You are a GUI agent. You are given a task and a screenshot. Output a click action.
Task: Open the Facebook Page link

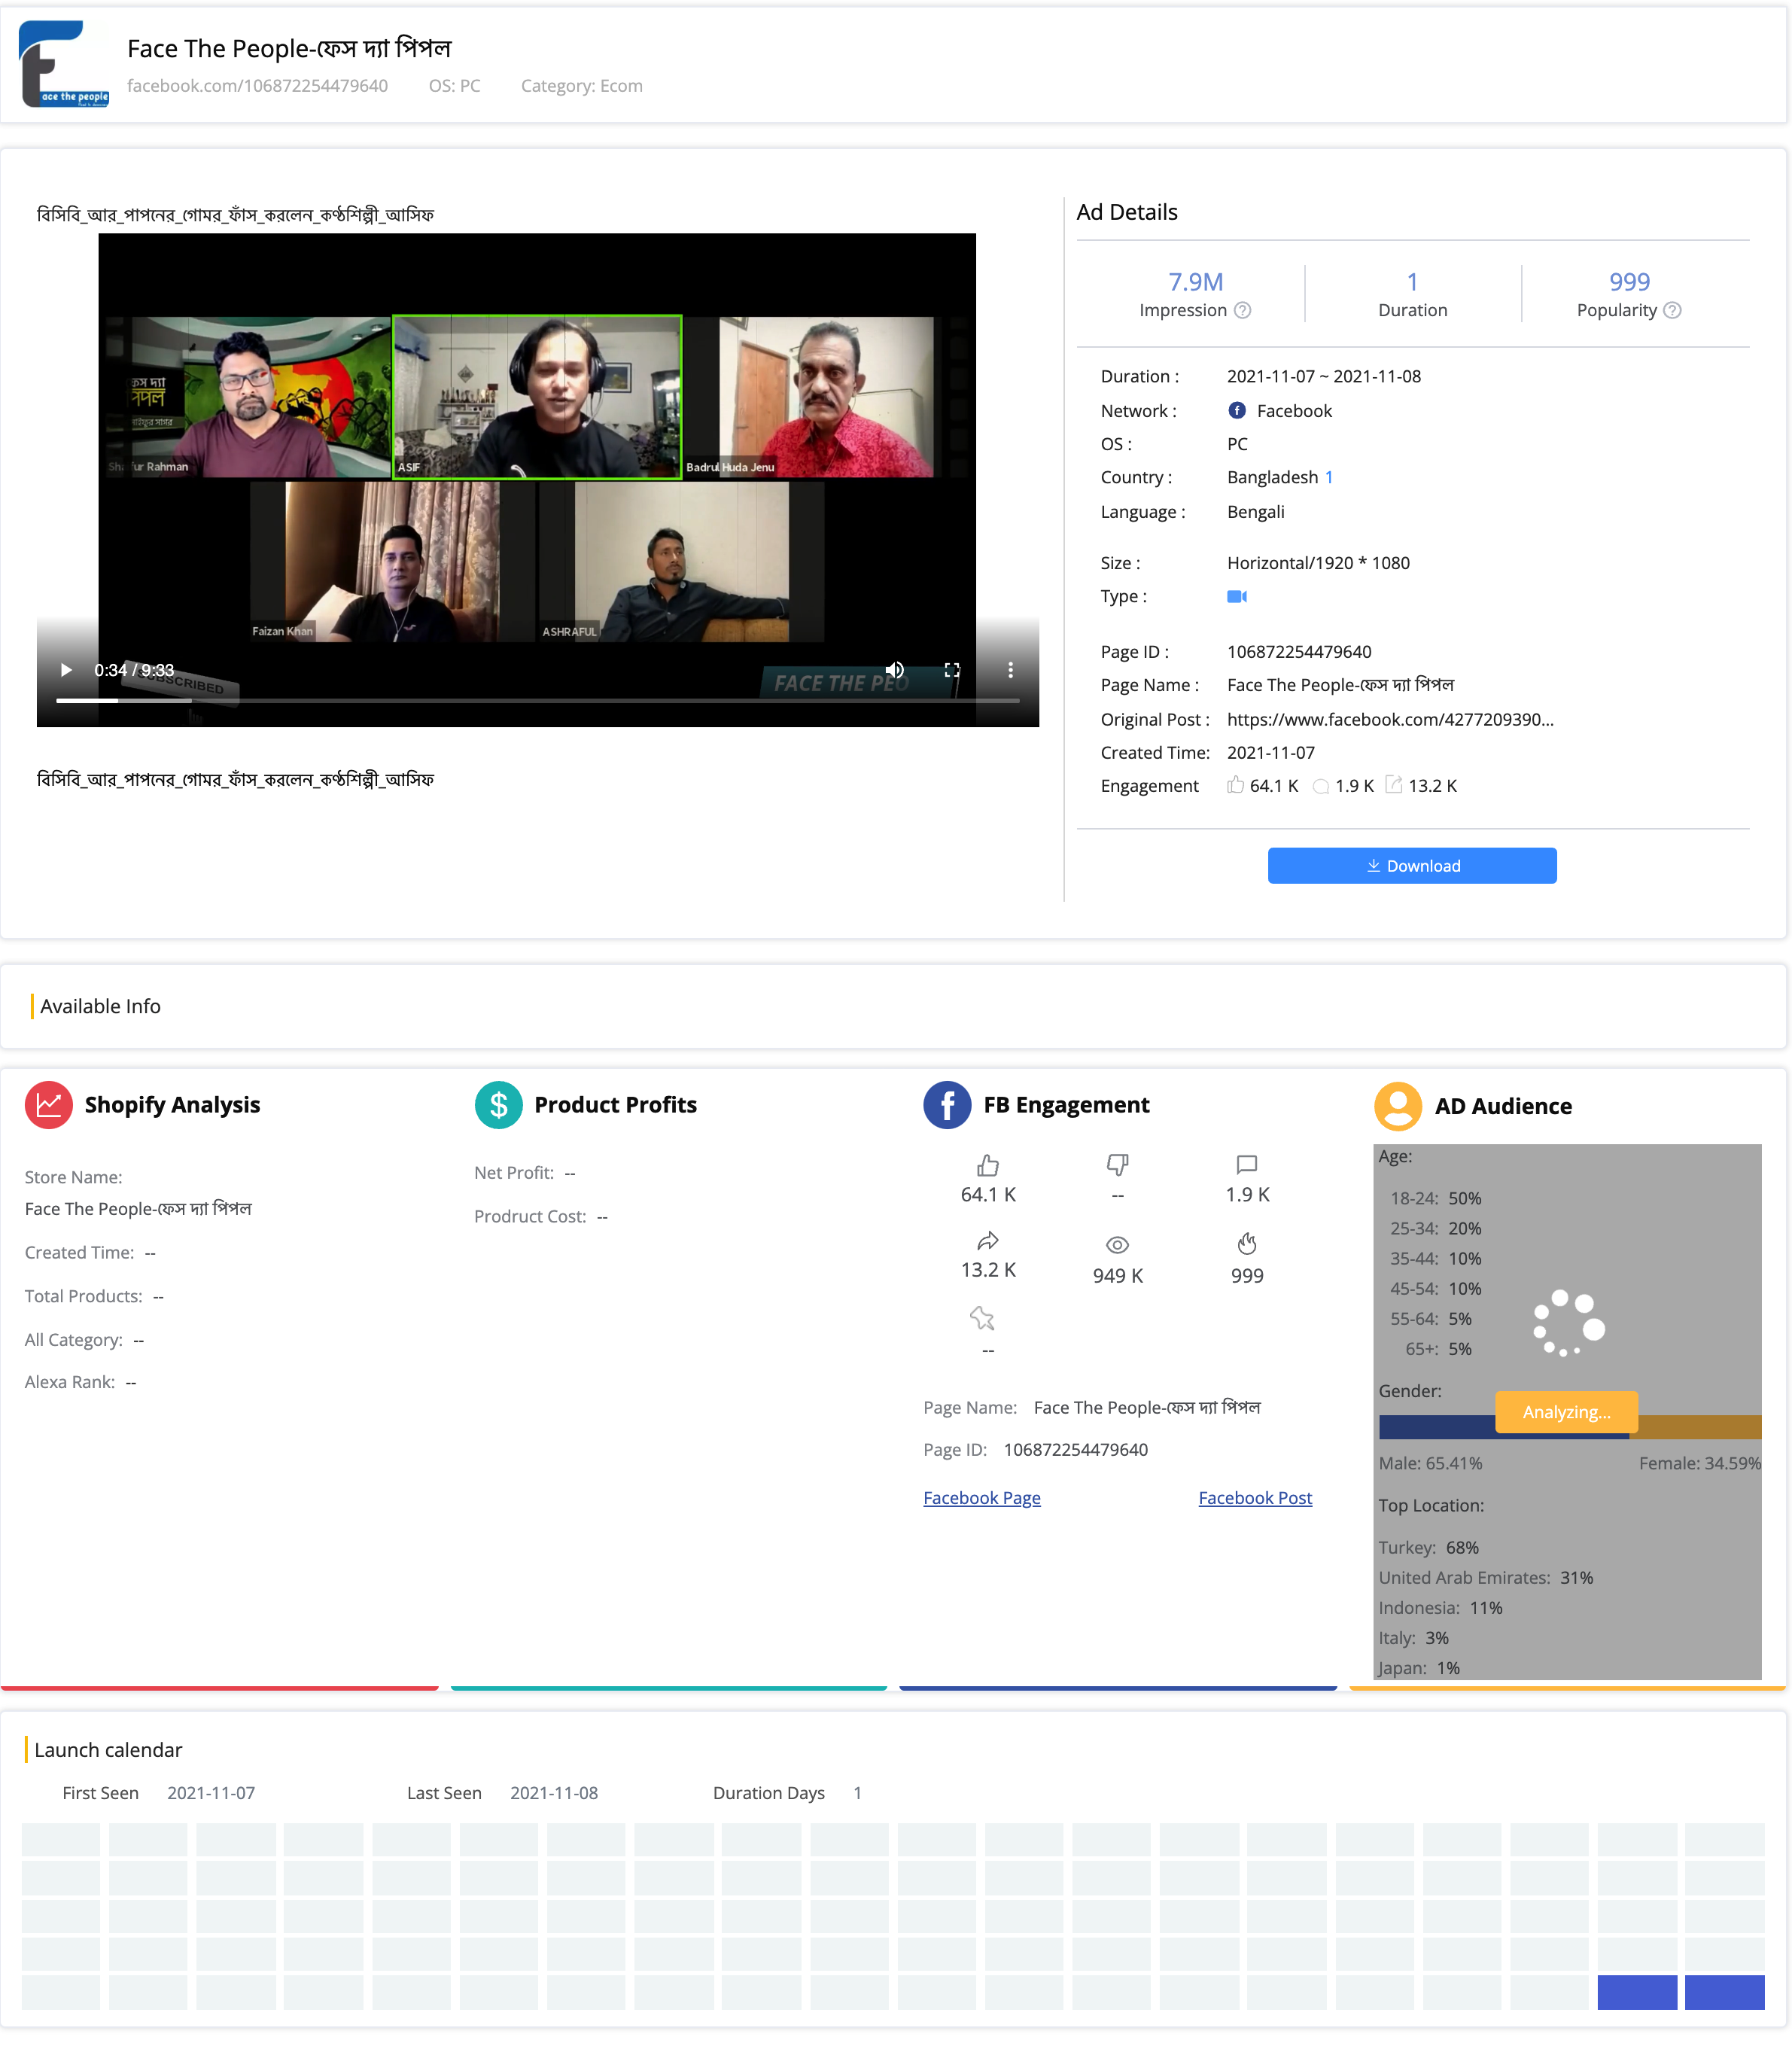pos(981,1497)
